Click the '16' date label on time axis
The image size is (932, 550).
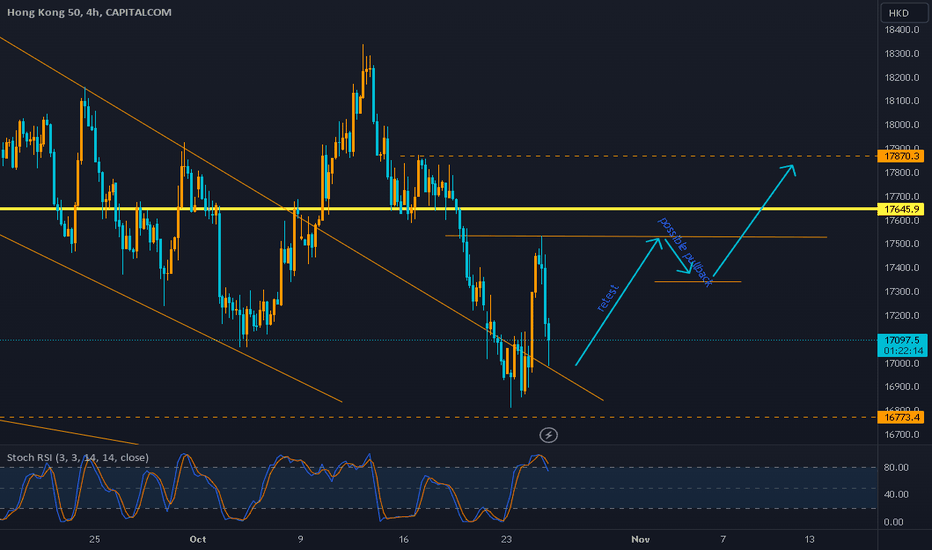point(404,539)
